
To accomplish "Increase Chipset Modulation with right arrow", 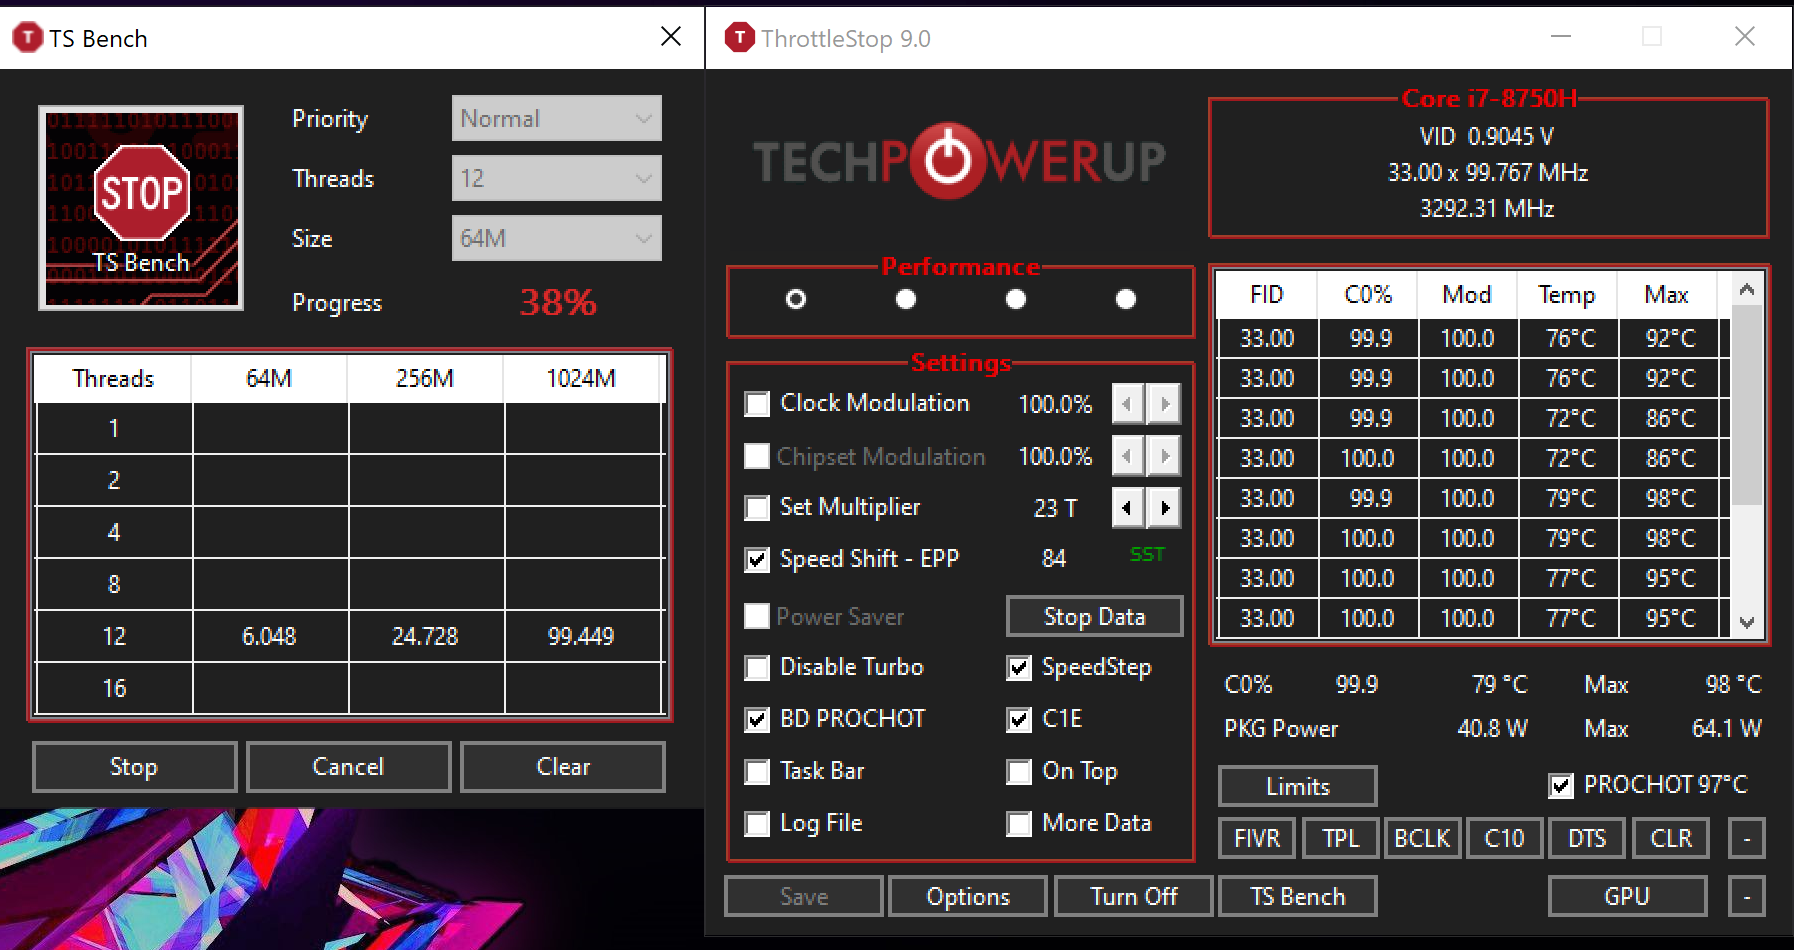I will pyautogui.click(x=1164, y=456).
